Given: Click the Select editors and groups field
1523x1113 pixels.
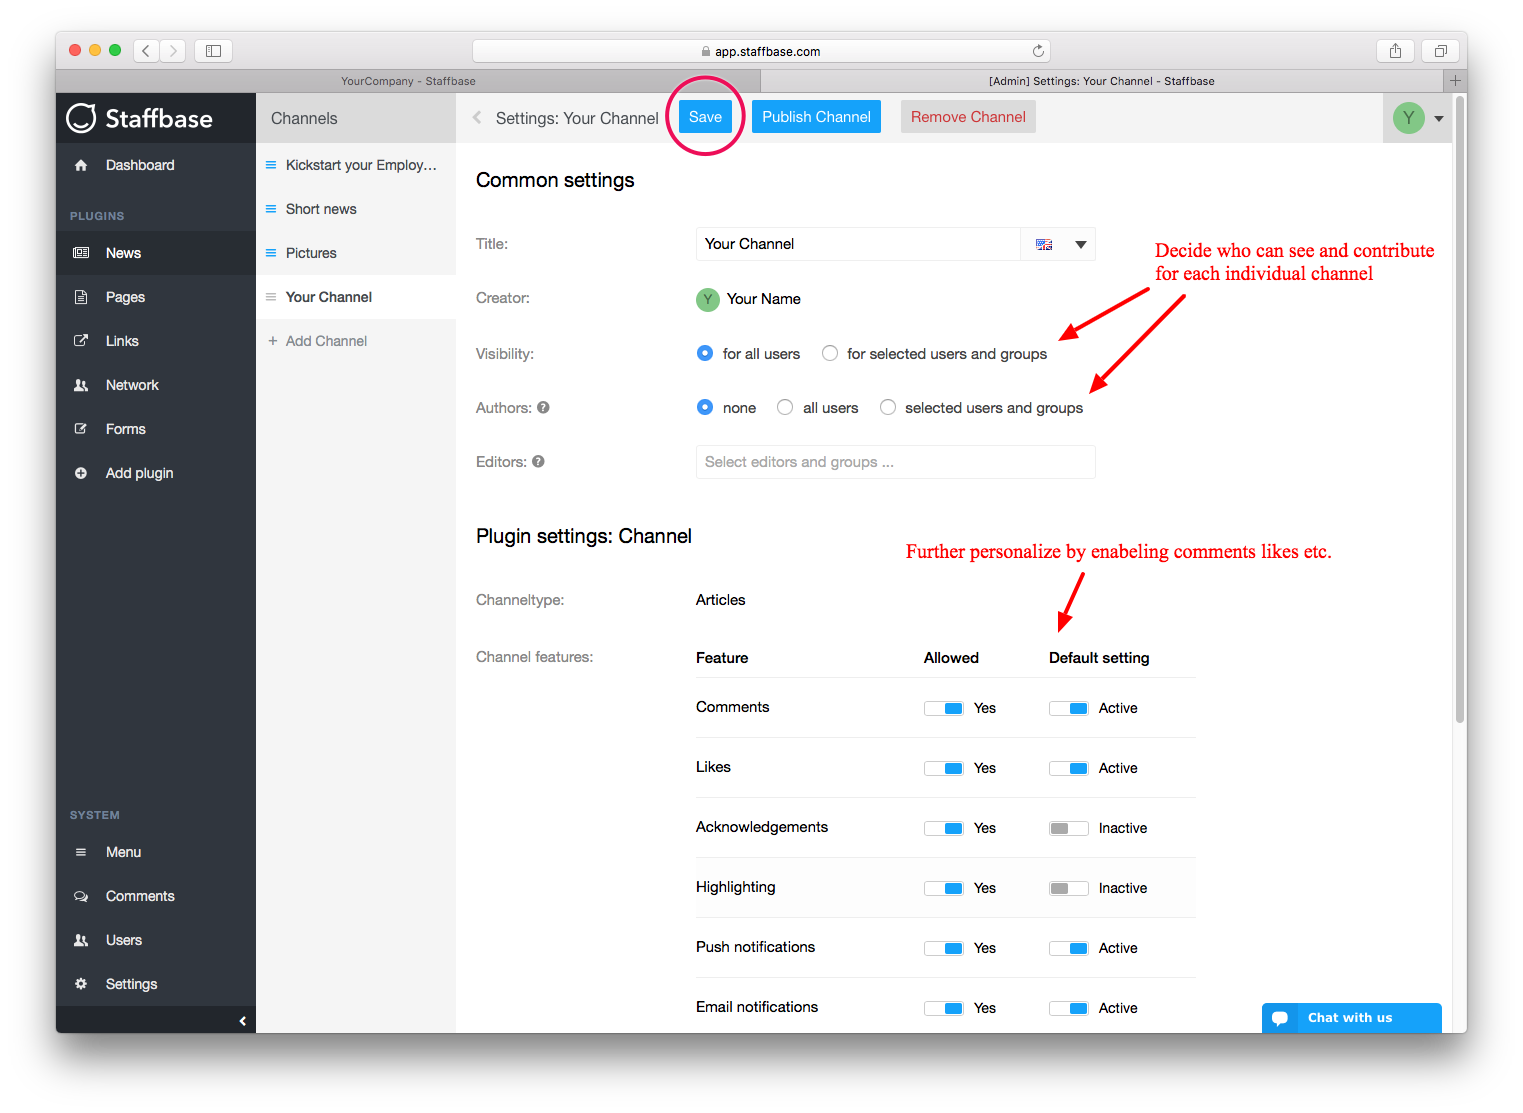Looking at the screenshot, I should point(894,461).
